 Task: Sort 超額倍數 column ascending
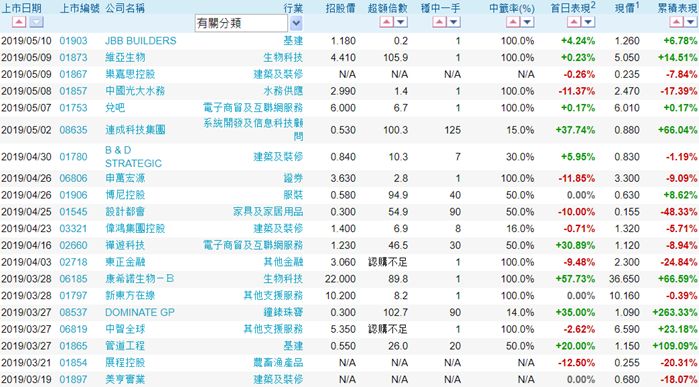tap(387, 22)
